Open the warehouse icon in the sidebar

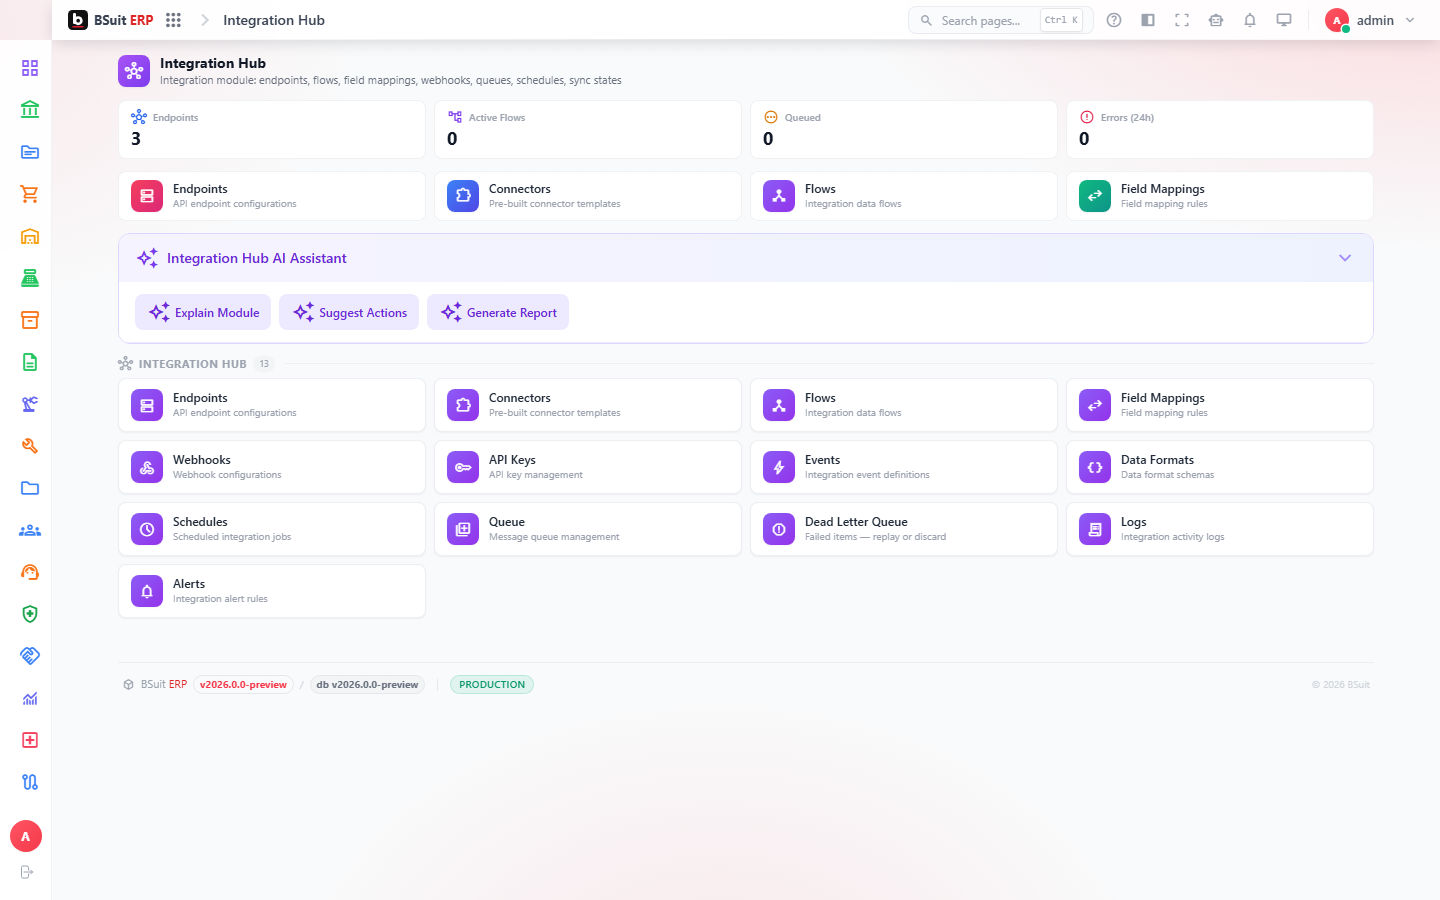[30, 236]
